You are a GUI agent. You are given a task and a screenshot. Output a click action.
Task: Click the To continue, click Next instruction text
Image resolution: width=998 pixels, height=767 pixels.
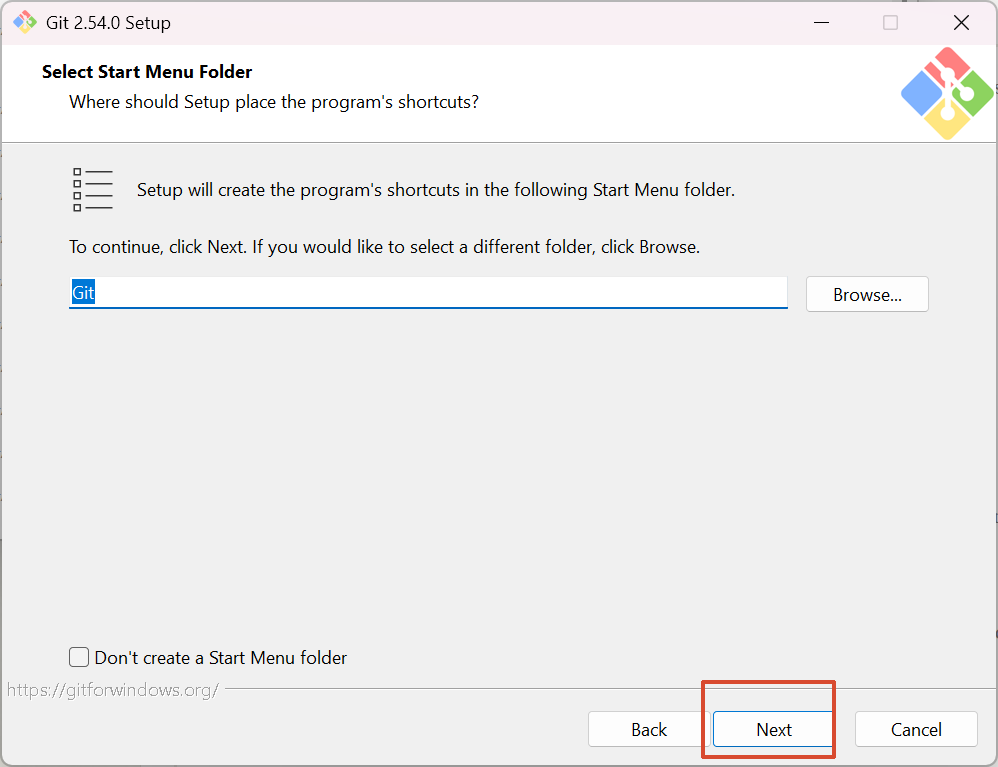coord(384,246)
